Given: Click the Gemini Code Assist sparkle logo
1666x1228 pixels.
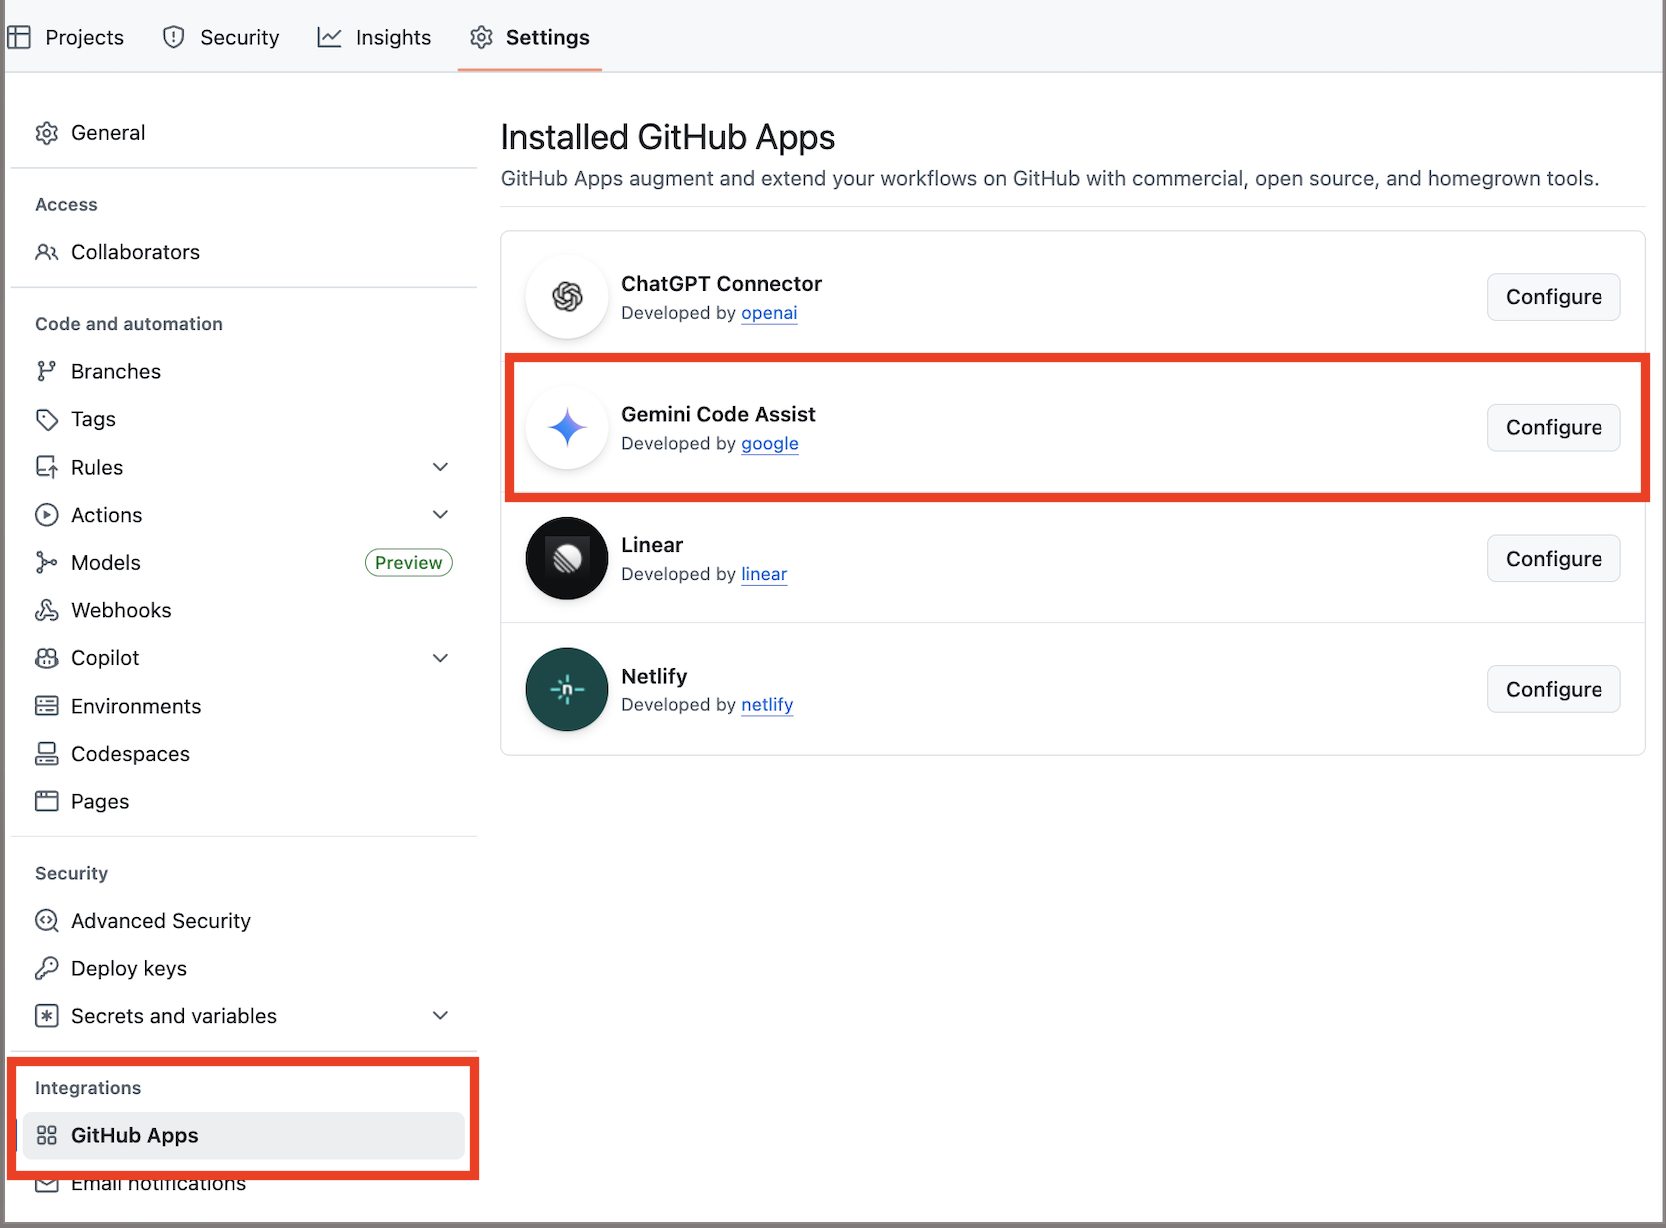Looking at the screenshot, I should (x=567, y=428).
